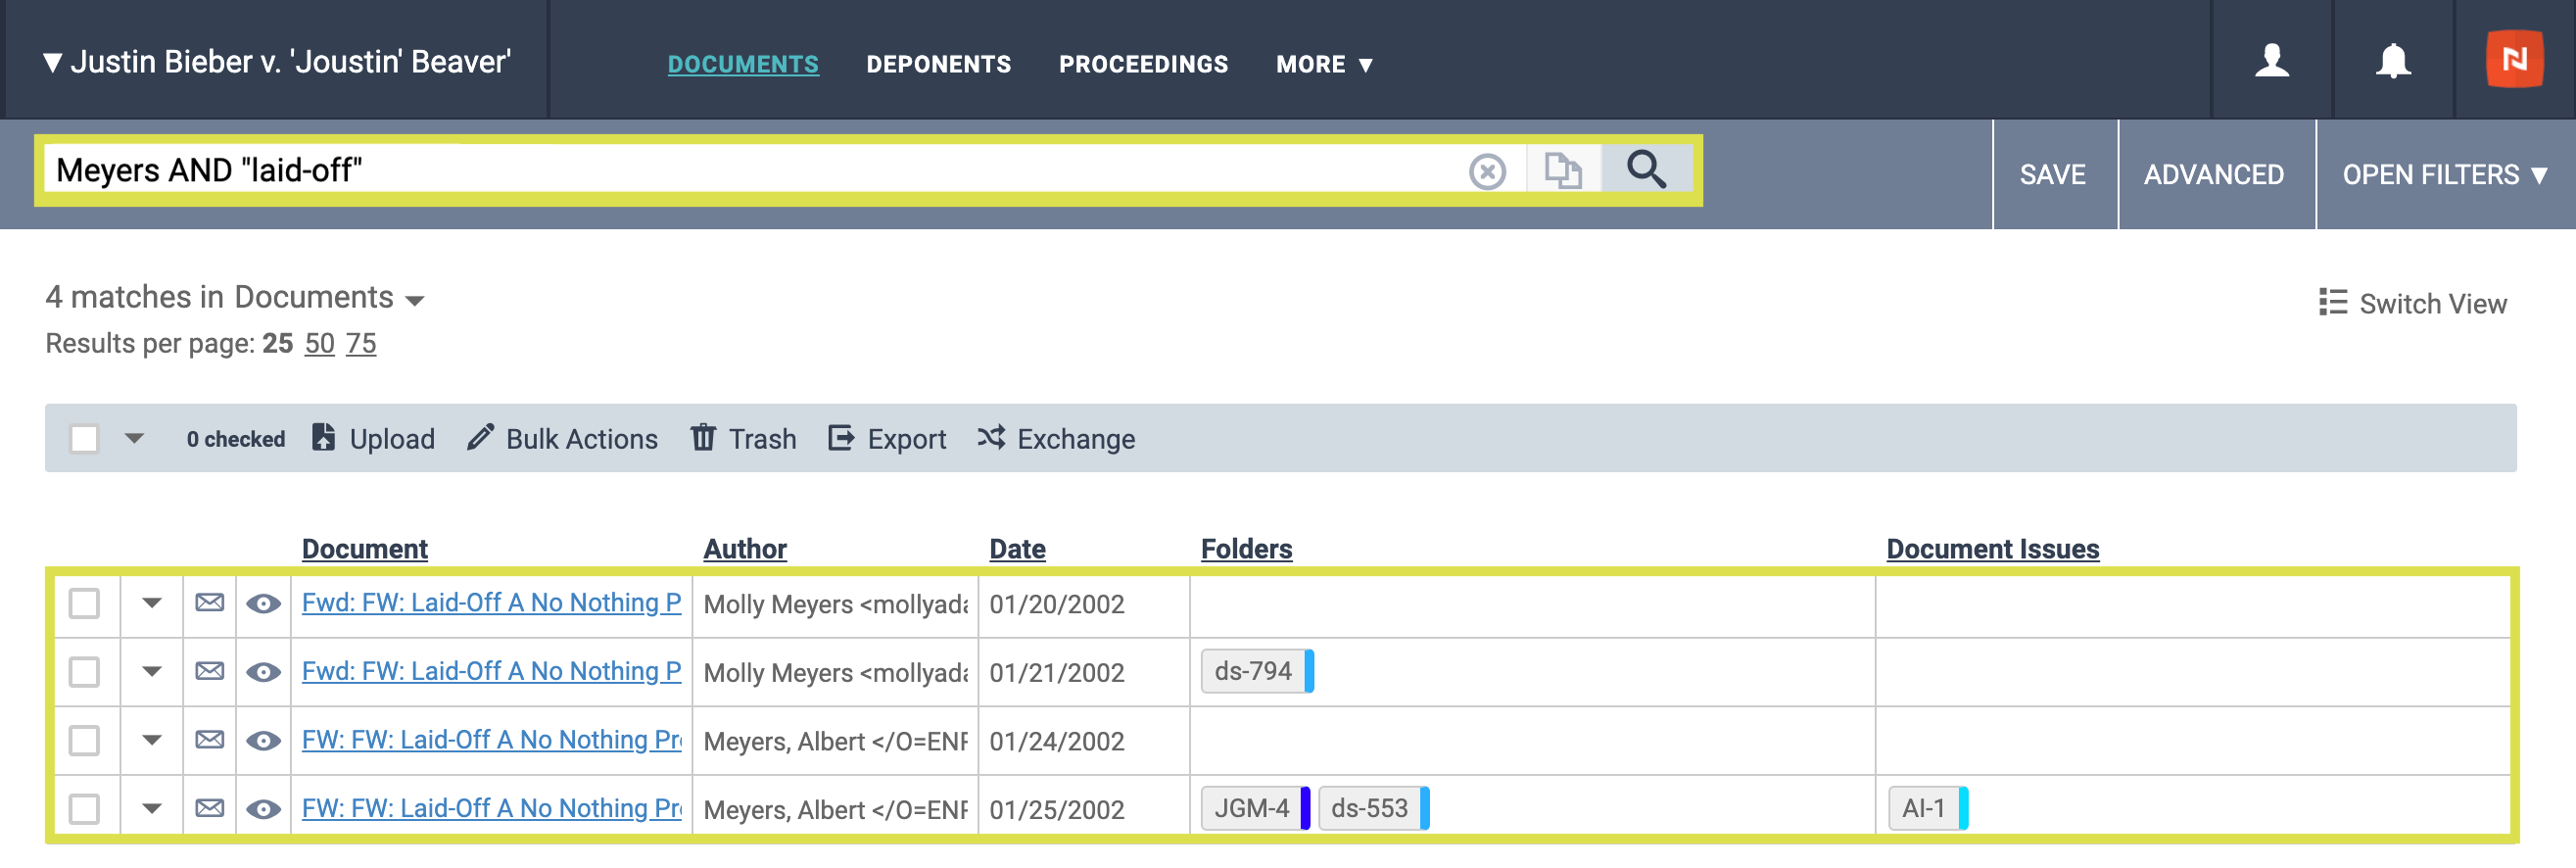The height and width of the screenshot is (868, 2576).
Task: Click email icon in 01/25/2002 row
Action: tap(209, 808)
